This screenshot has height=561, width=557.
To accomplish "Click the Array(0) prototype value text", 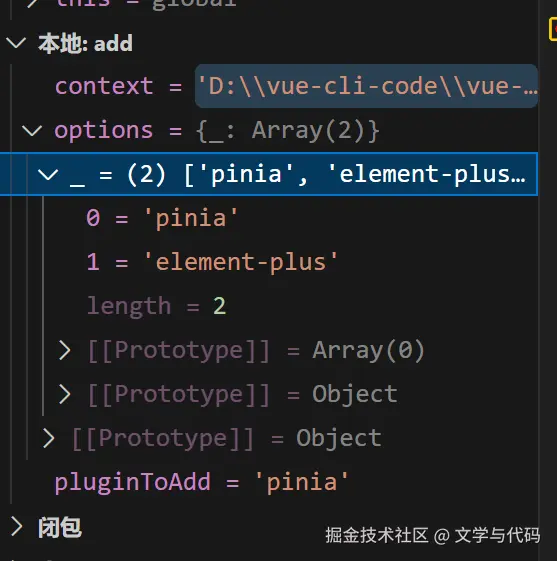I will click(x=368, y=350).
